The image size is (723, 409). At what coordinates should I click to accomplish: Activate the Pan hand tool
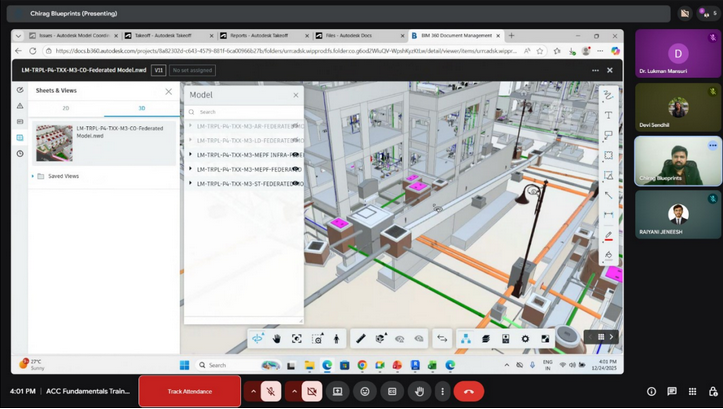(277, 339)
